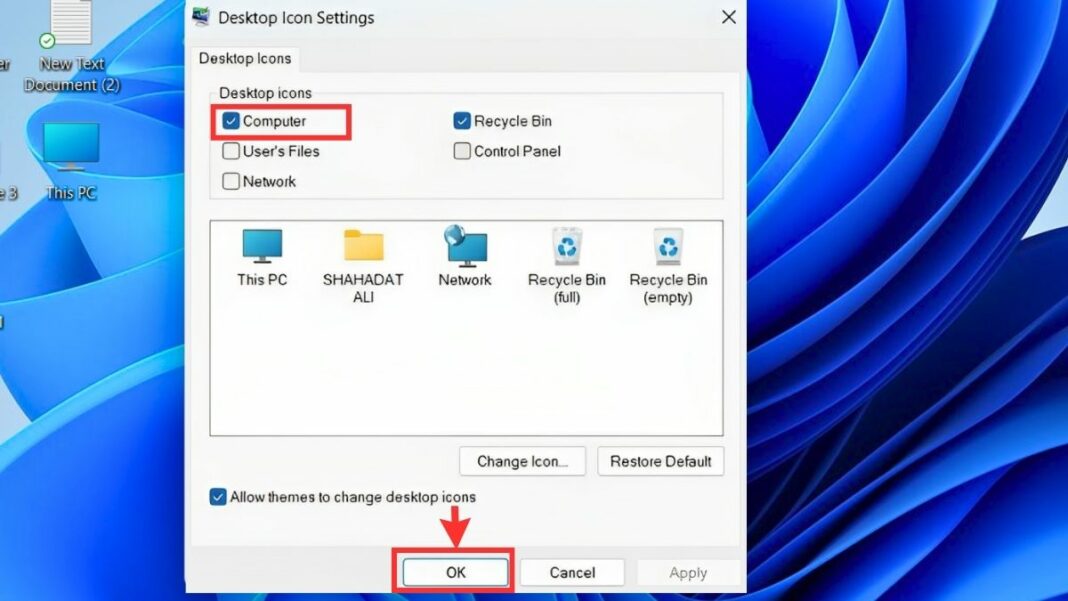Toggle Allow themes to change desktop icons
The width and height of the screenshot is (1068, 601).
(x=218, y=497)
